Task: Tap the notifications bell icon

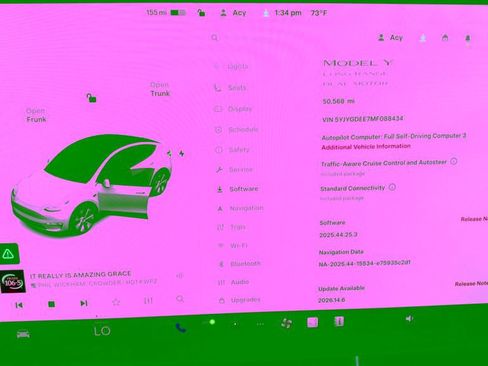Action: [468, 39]
